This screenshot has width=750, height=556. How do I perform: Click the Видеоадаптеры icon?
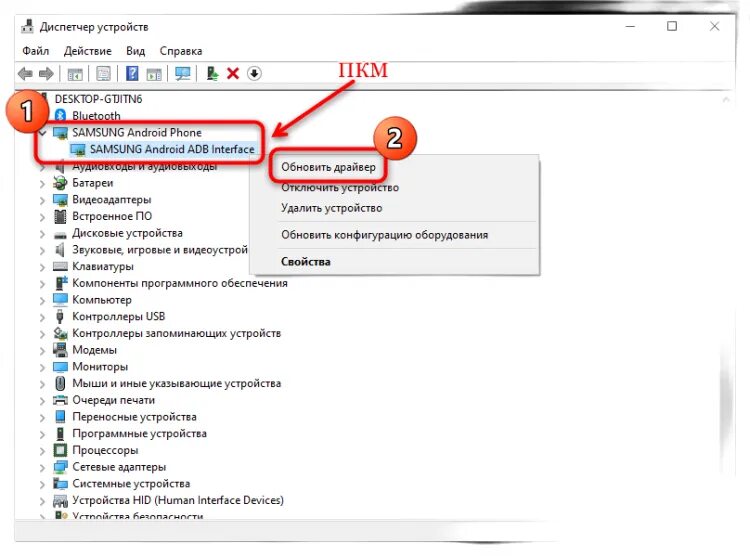60,200
